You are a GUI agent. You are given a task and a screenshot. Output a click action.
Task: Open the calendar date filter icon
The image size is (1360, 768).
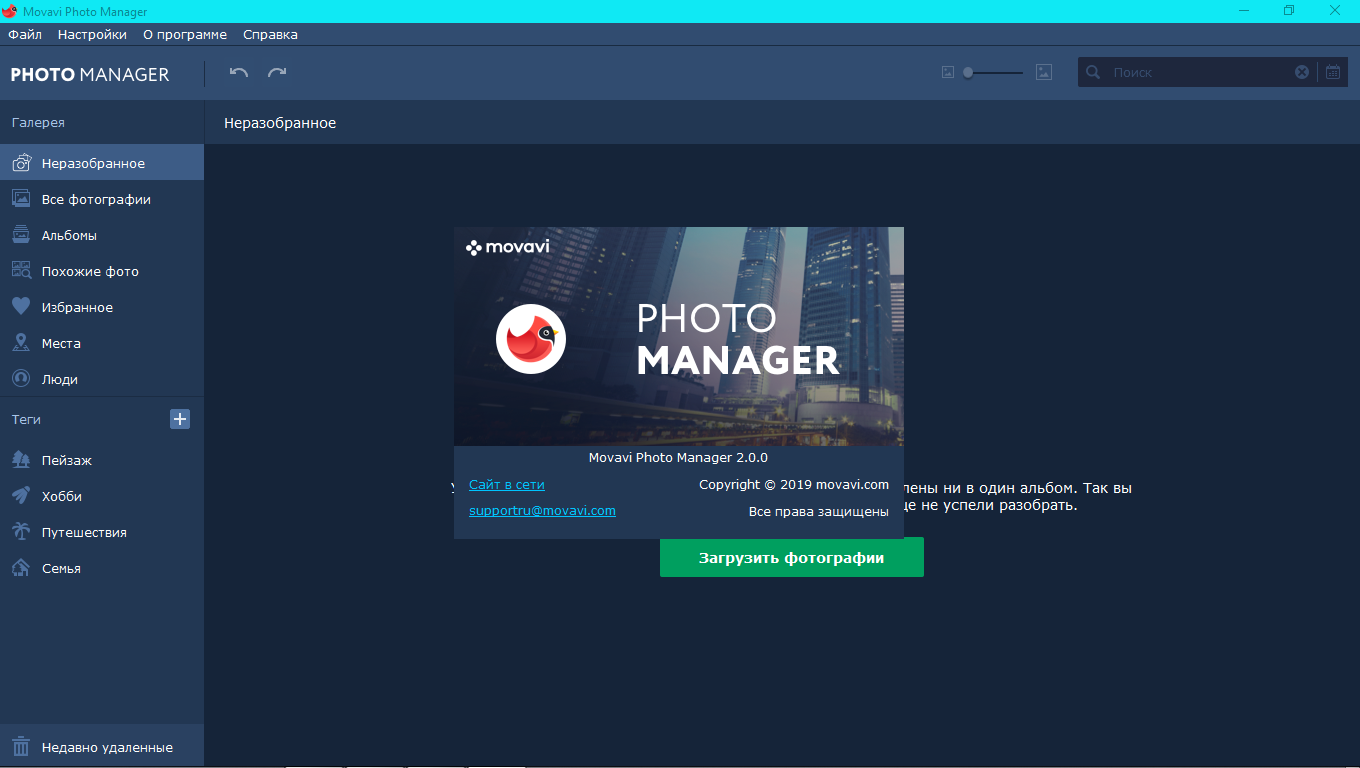click(1333, 72)
